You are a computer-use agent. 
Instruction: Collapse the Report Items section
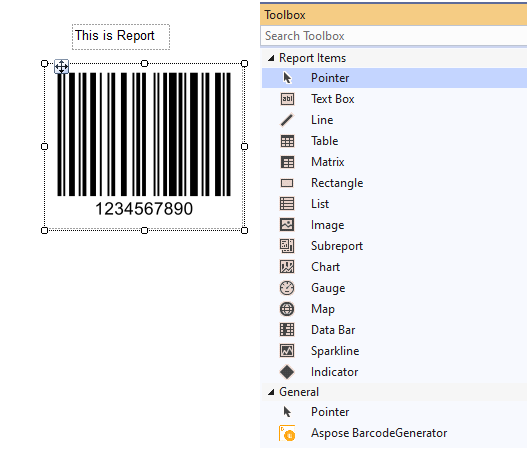271,58
